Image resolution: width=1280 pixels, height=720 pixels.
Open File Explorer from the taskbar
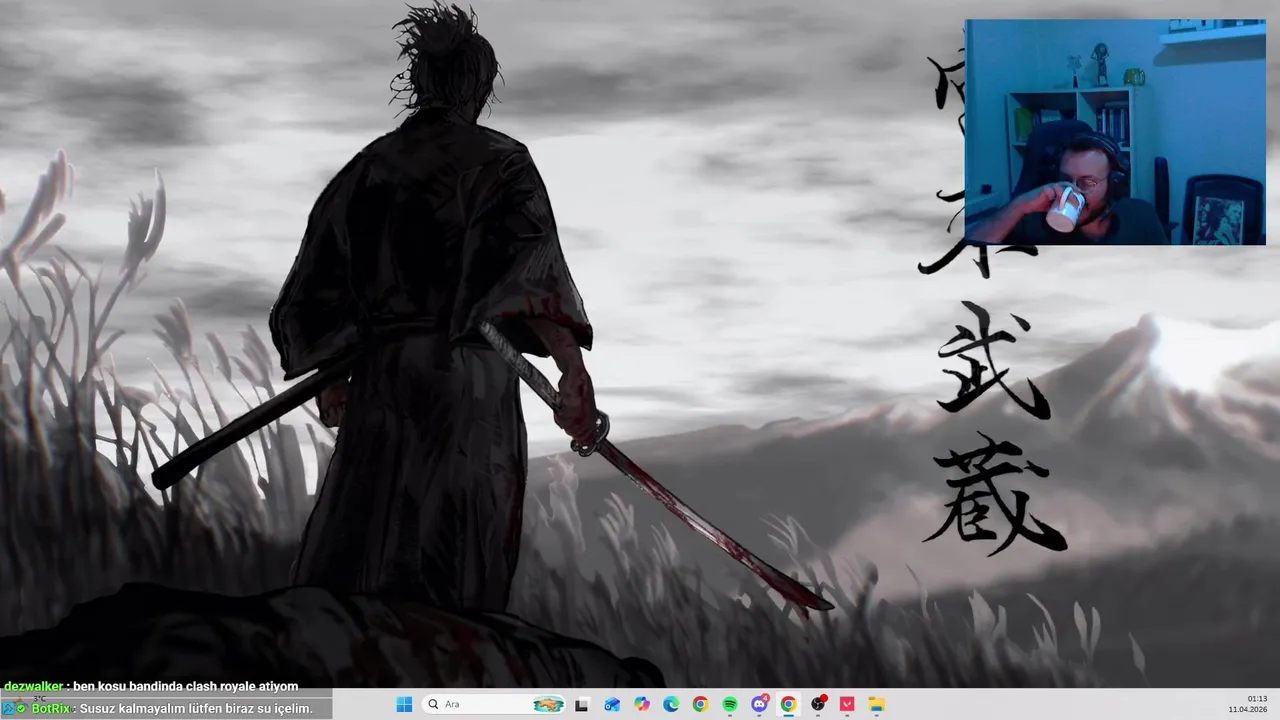click(876, 704)
